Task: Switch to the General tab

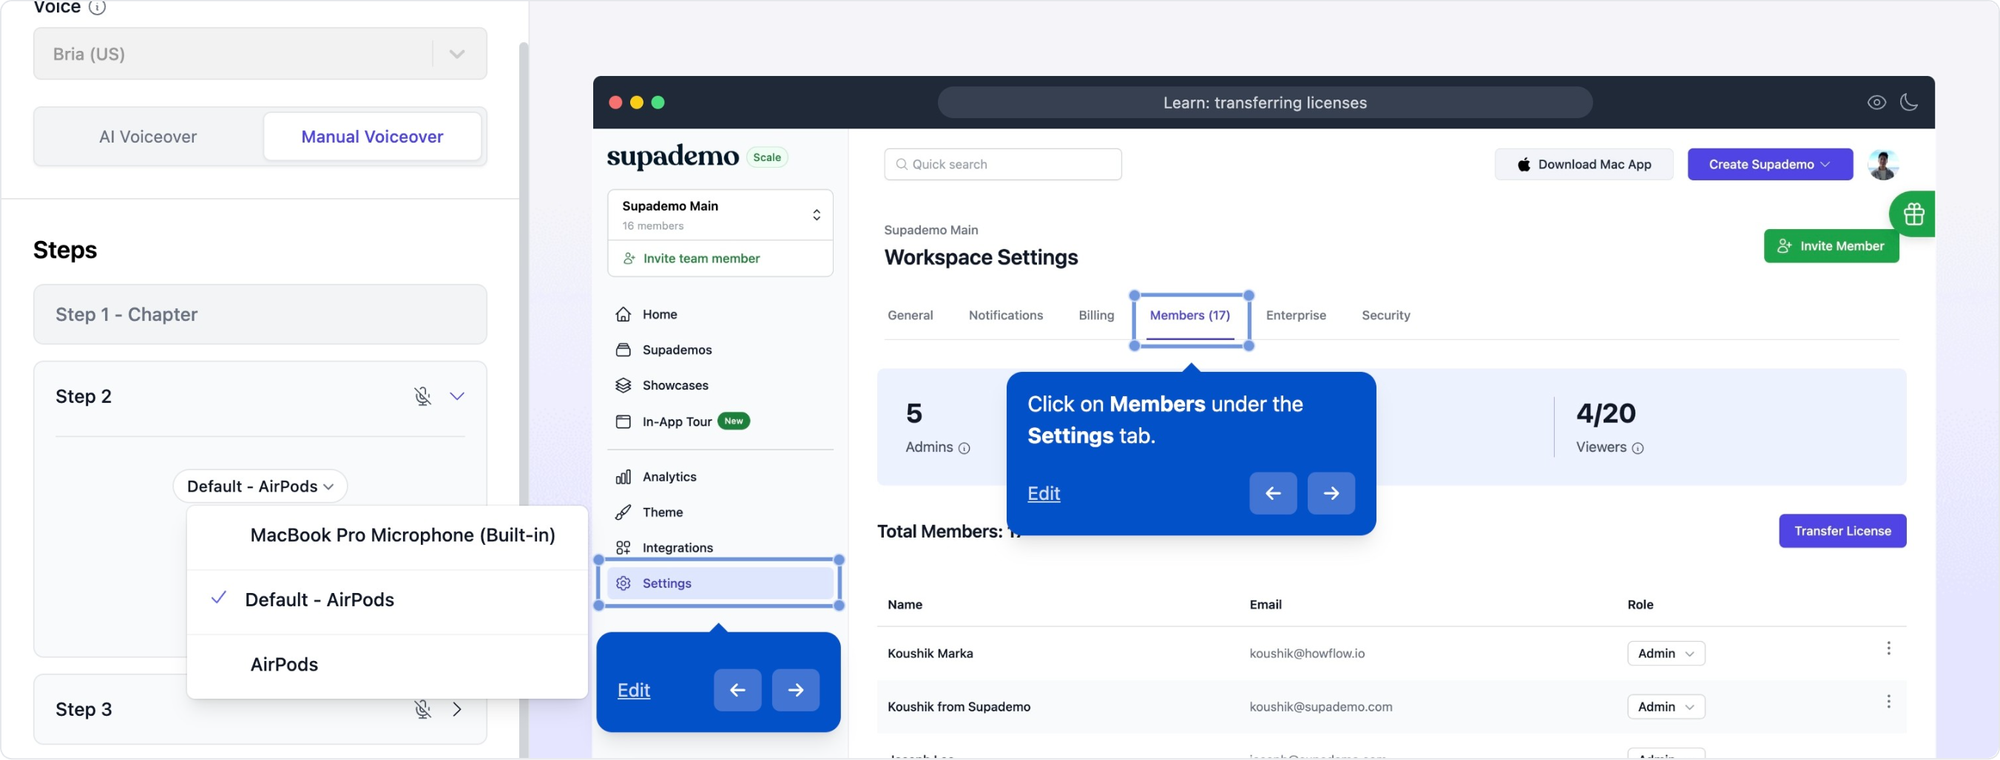Action: click(910, 315)
